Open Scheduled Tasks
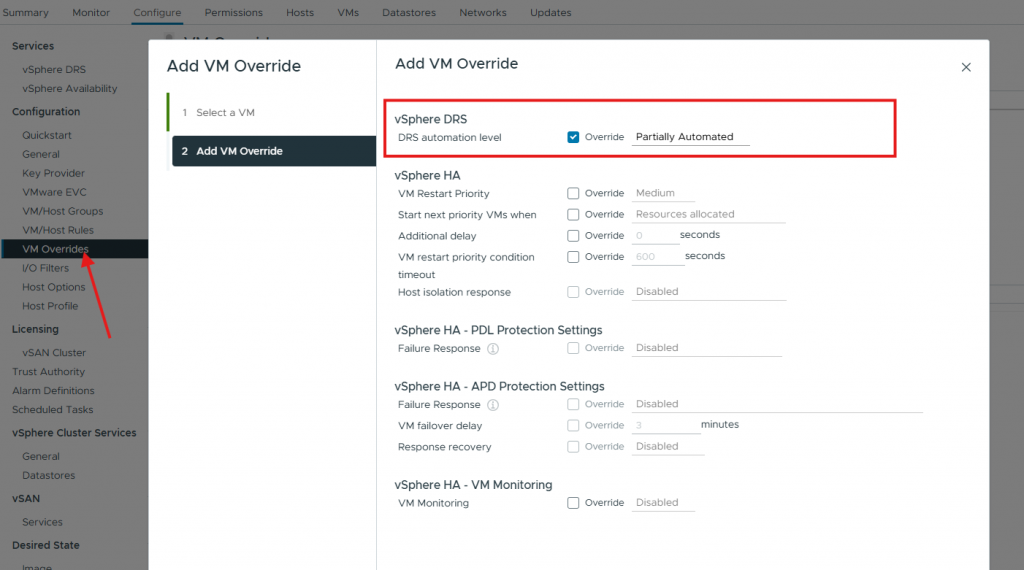Viewport: 1024px width, 570px height. tap(52, 409)
